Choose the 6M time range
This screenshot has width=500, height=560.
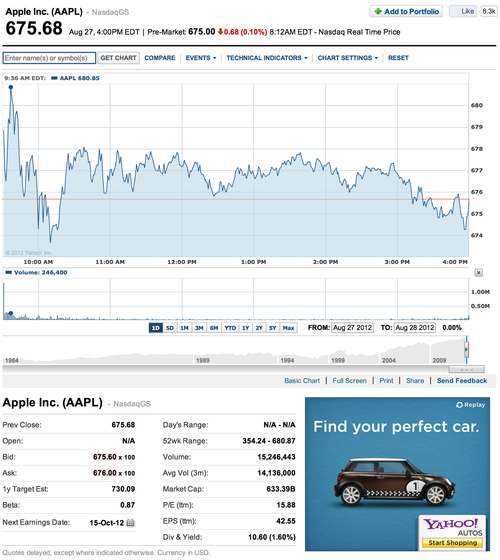tap(214, 328)
